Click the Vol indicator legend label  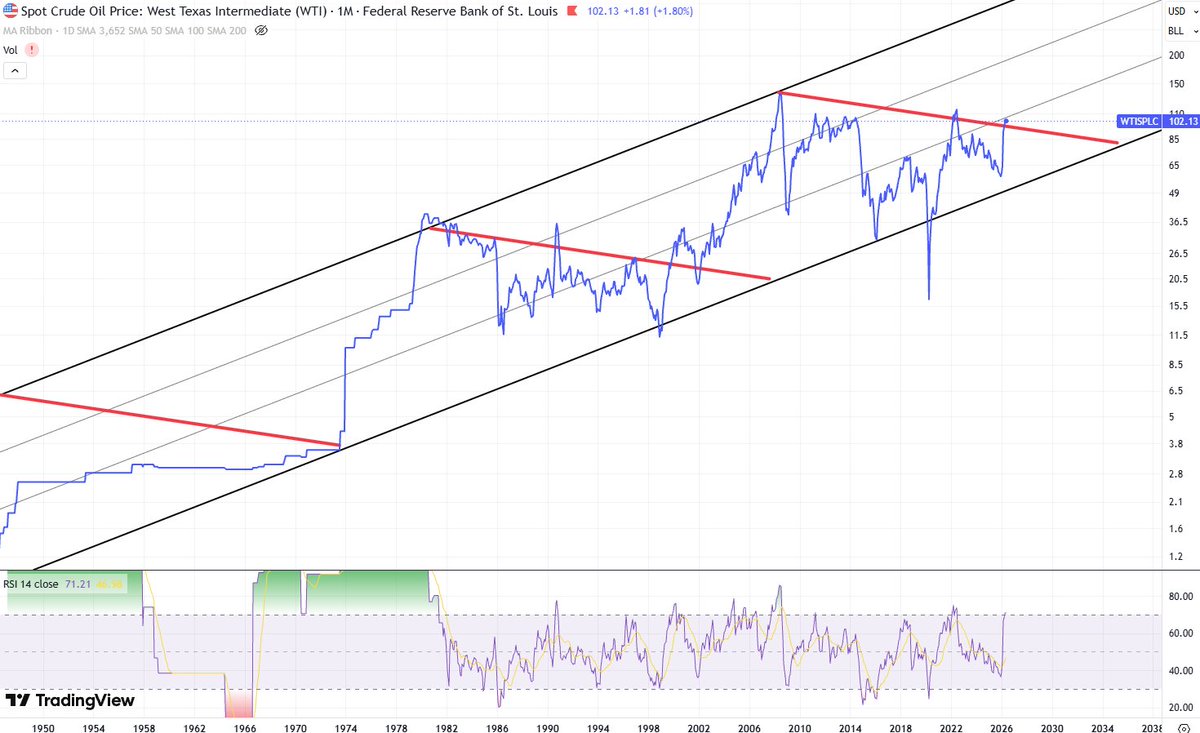(x=11, y=49)
